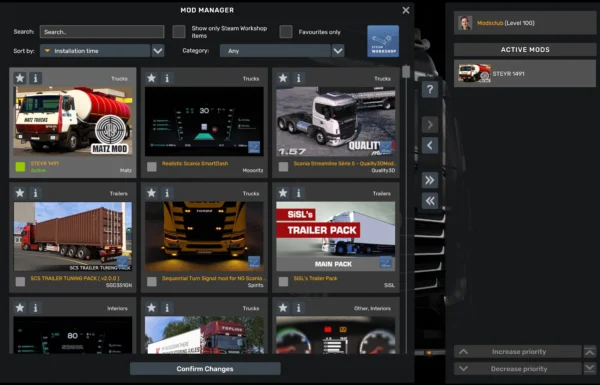Select the Sequential Turn Signal truck thumbnail
This screenshot has height=385, width=600.
pyautogui.click(x=204, y=236)
